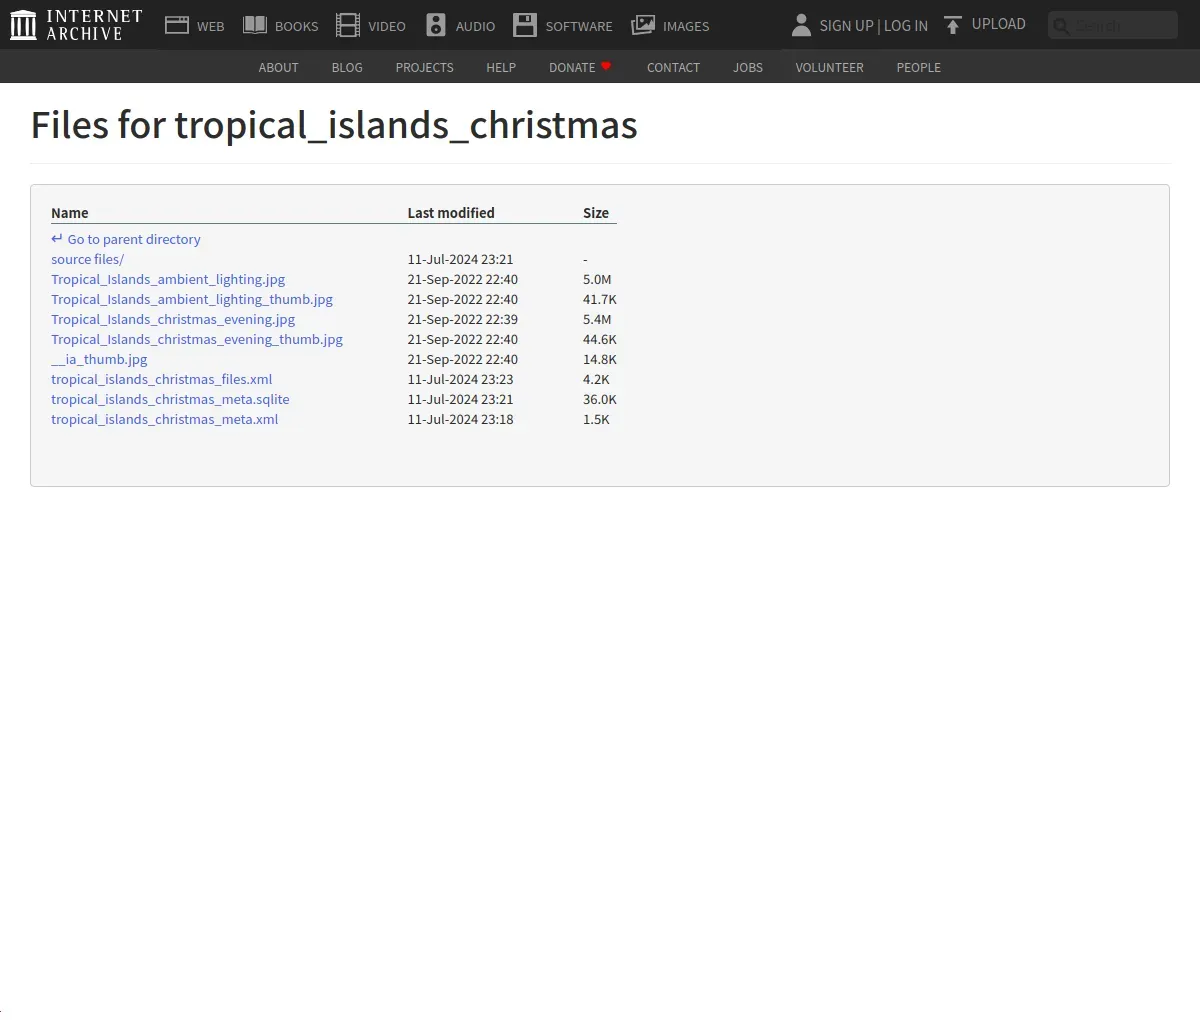The width and height of the screenshot is (1200, 1020).
Task: Open Tropical_Islands_ambient_lighting.jpg
Action: coord(168,279)
